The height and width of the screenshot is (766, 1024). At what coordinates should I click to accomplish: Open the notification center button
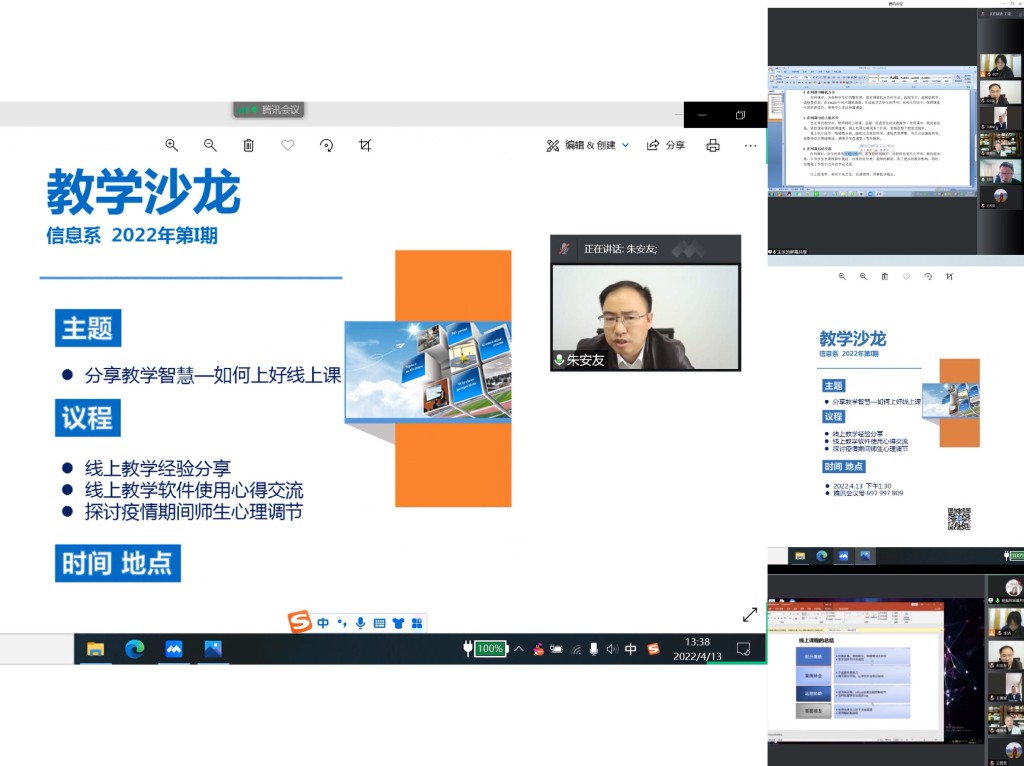coord(743,649)
